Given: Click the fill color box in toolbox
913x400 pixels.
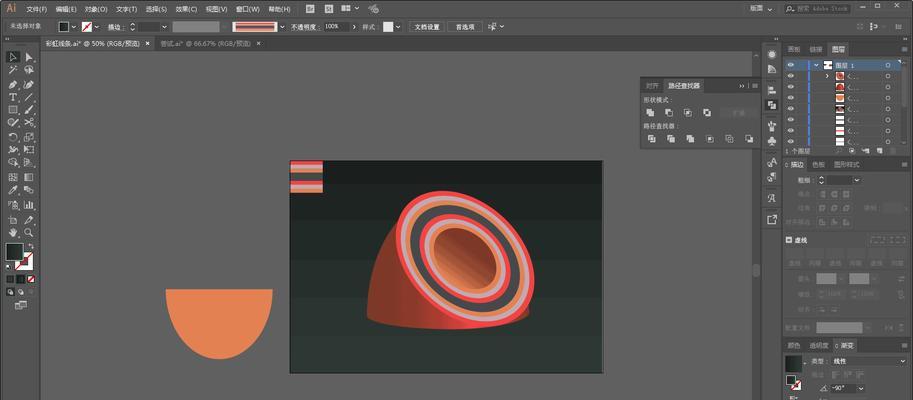Looking at the screenshot, I should tap(15, 252).
